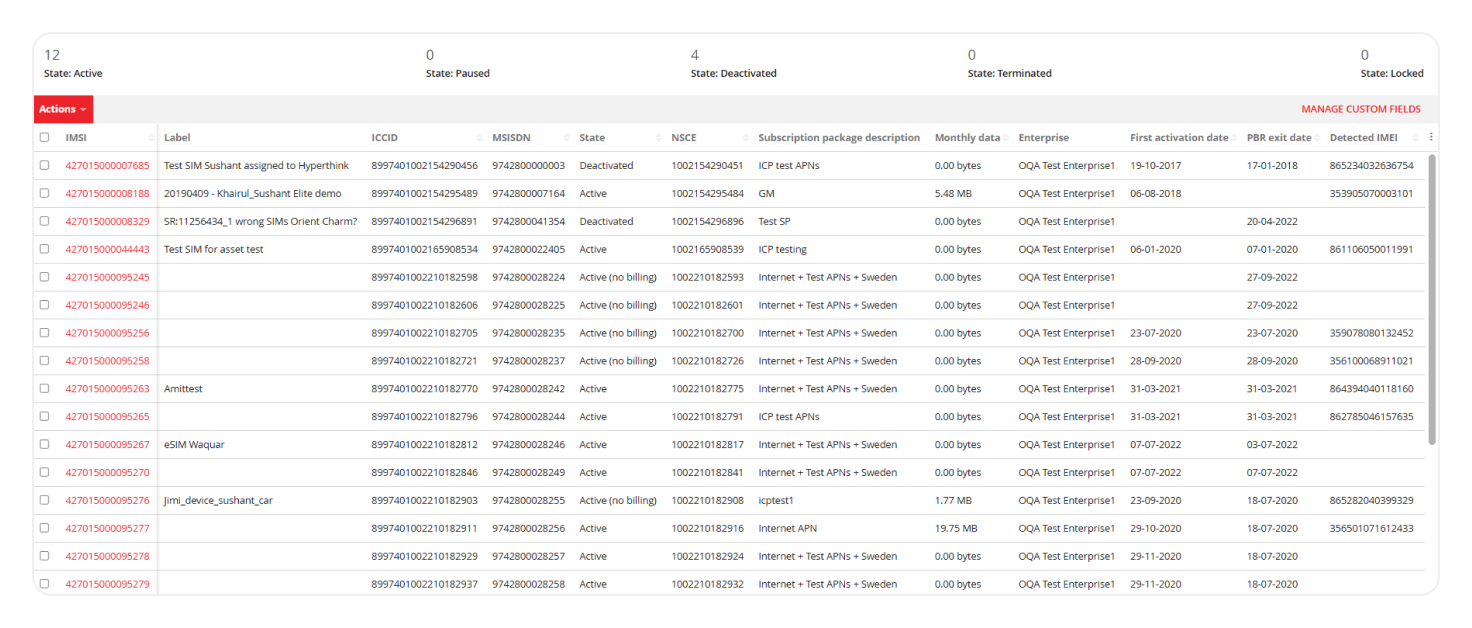Click the sort arrows on the NSCE column
Screen dimensions: 1472x628
coord(746,138)
